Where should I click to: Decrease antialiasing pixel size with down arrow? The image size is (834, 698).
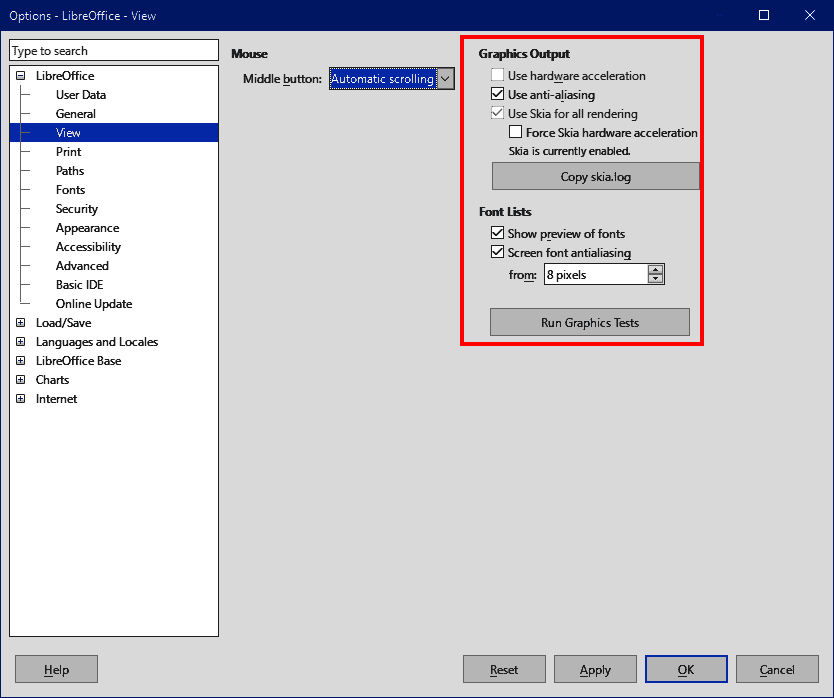tap(656, 279)
